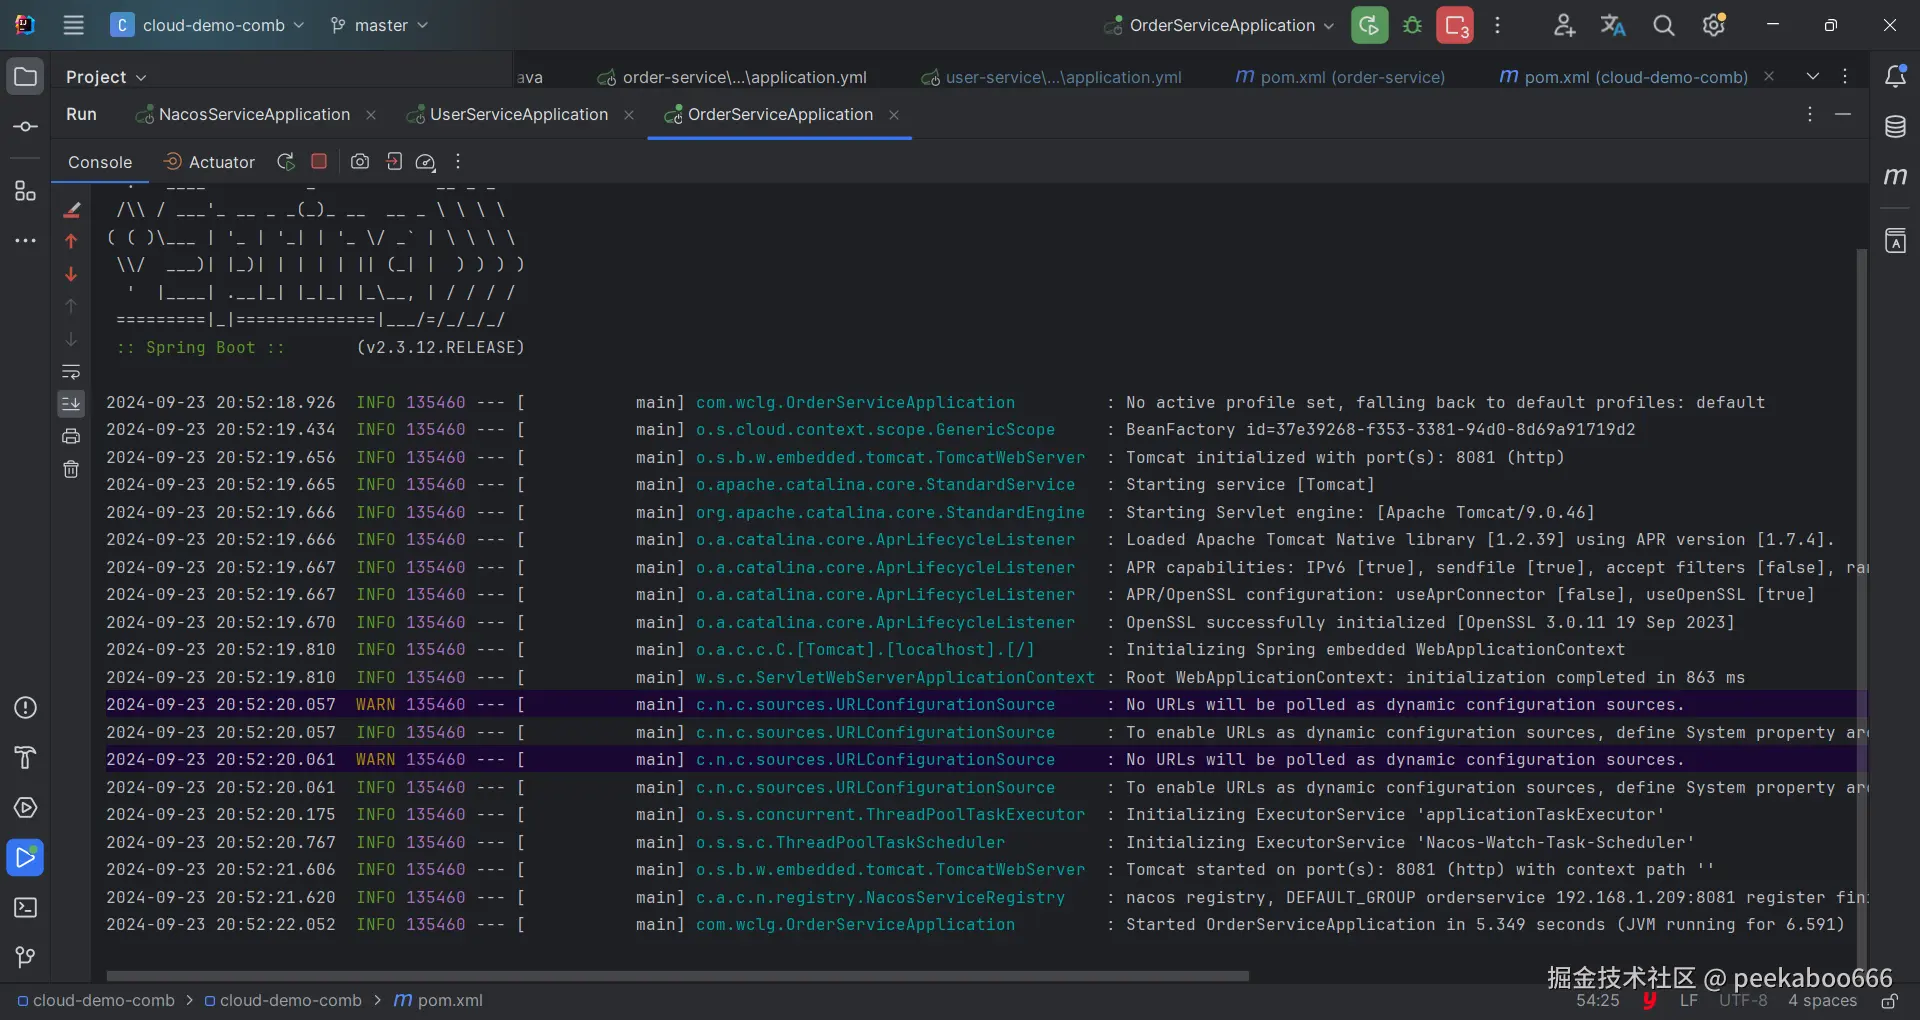Toggle soft-wrap in the console

tap(71, 372)
